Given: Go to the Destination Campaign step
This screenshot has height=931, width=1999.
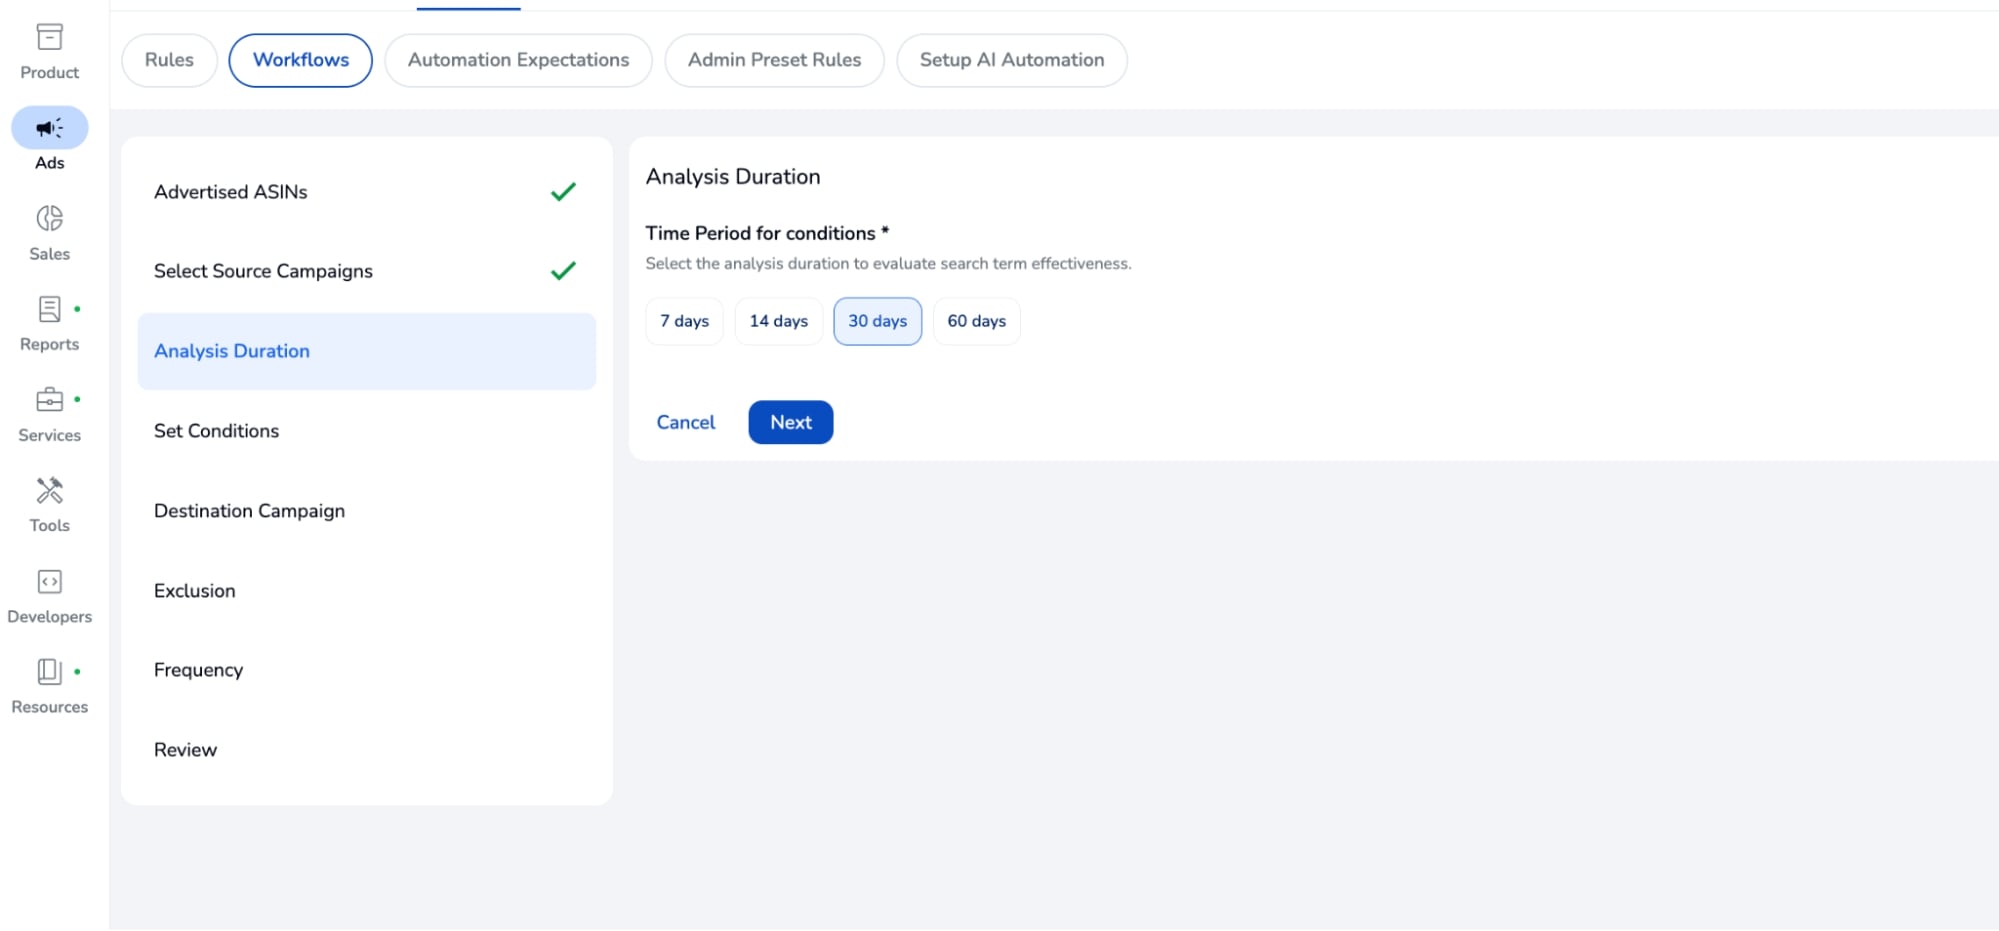Looking at the screenshot, I should coord(367,511).
